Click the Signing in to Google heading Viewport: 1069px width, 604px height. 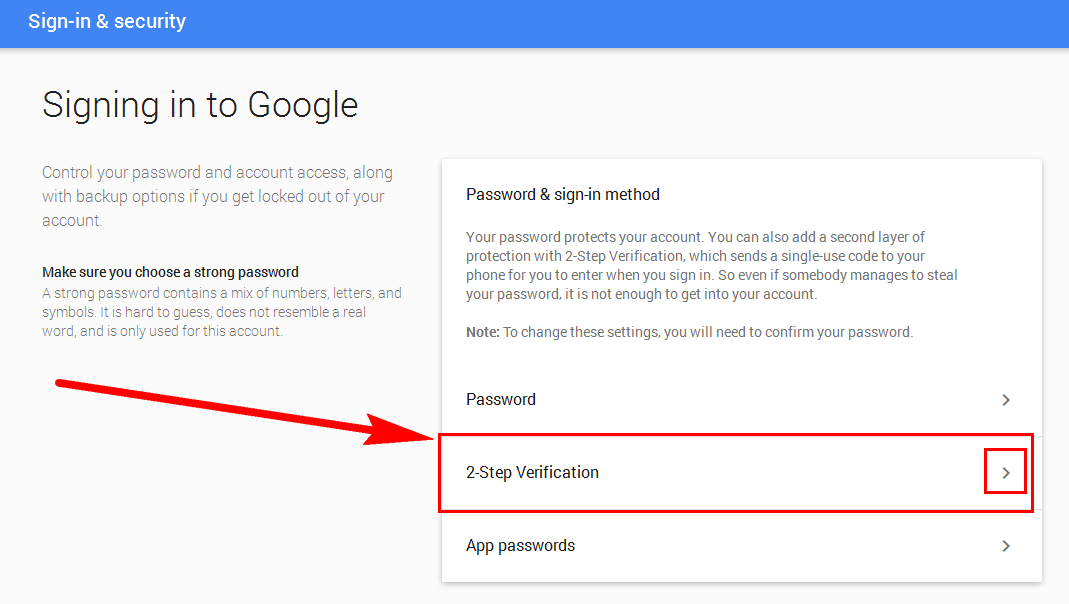tap(200, 104)
